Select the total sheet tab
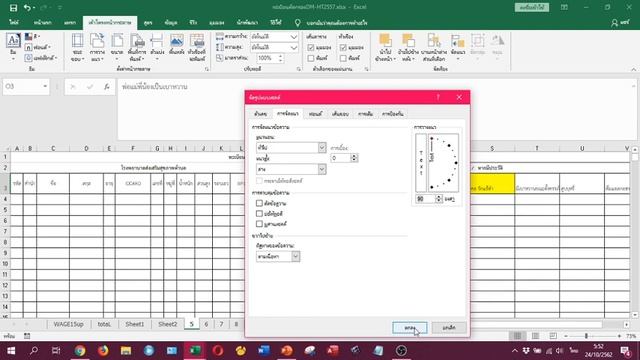Viewport: 640px width, 360px height. click(104, 324)
